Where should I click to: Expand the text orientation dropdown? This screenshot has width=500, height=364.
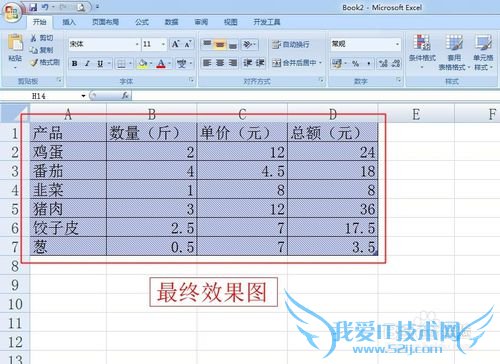(254, 44)
